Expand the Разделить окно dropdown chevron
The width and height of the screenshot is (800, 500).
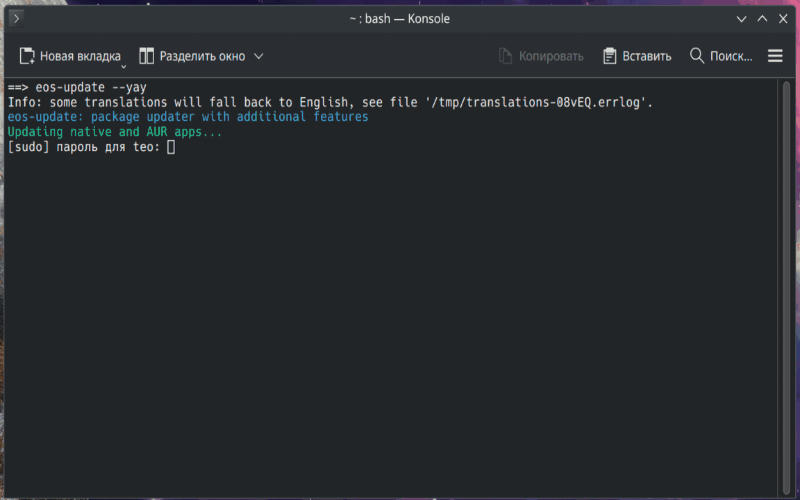259,56
